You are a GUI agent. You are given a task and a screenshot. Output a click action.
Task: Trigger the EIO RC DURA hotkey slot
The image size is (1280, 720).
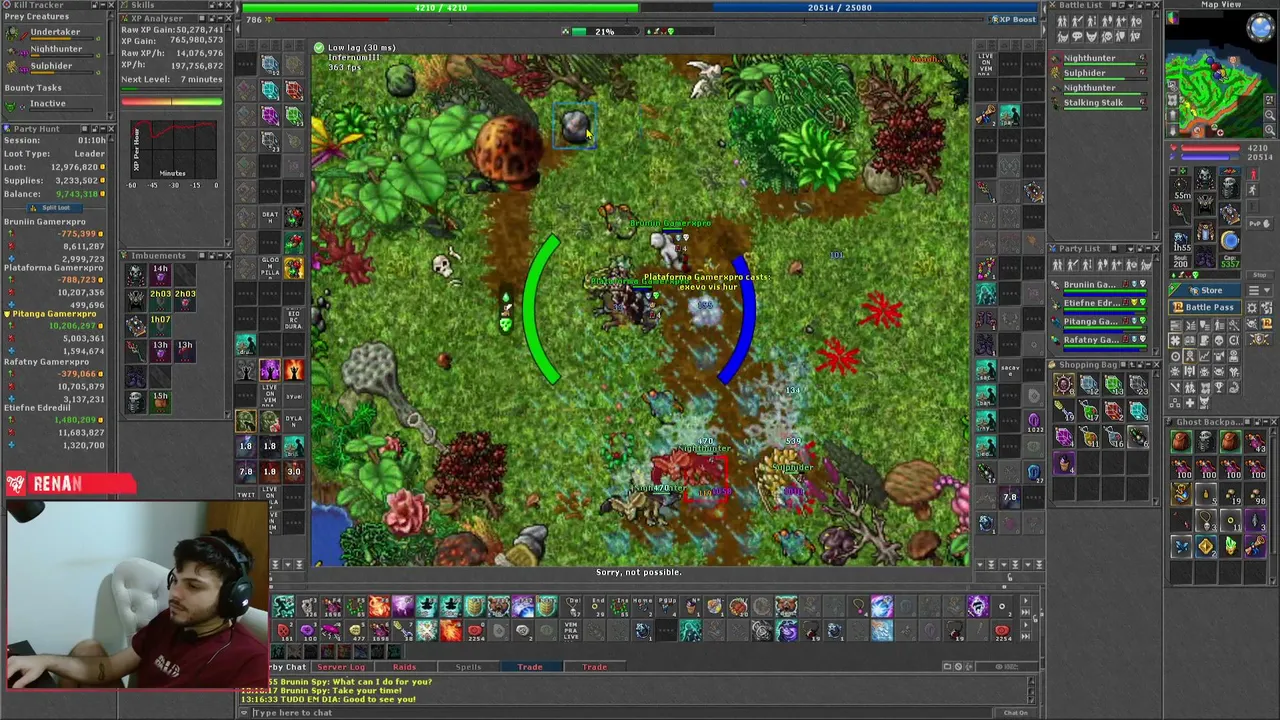coord(293,320)
